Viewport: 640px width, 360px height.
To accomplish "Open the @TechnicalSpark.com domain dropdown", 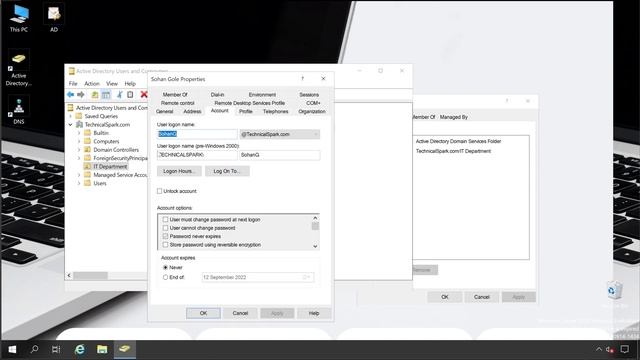I will pos(280,134).
